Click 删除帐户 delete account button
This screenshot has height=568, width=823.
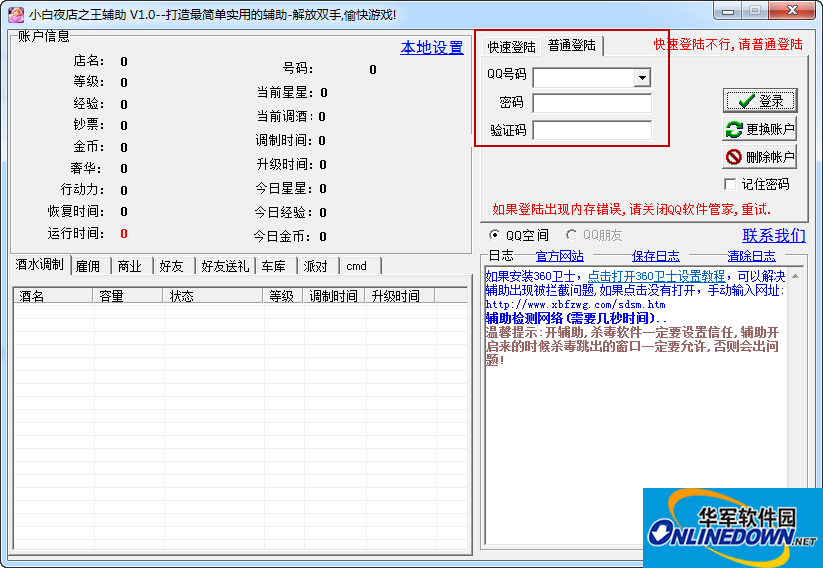759,156
